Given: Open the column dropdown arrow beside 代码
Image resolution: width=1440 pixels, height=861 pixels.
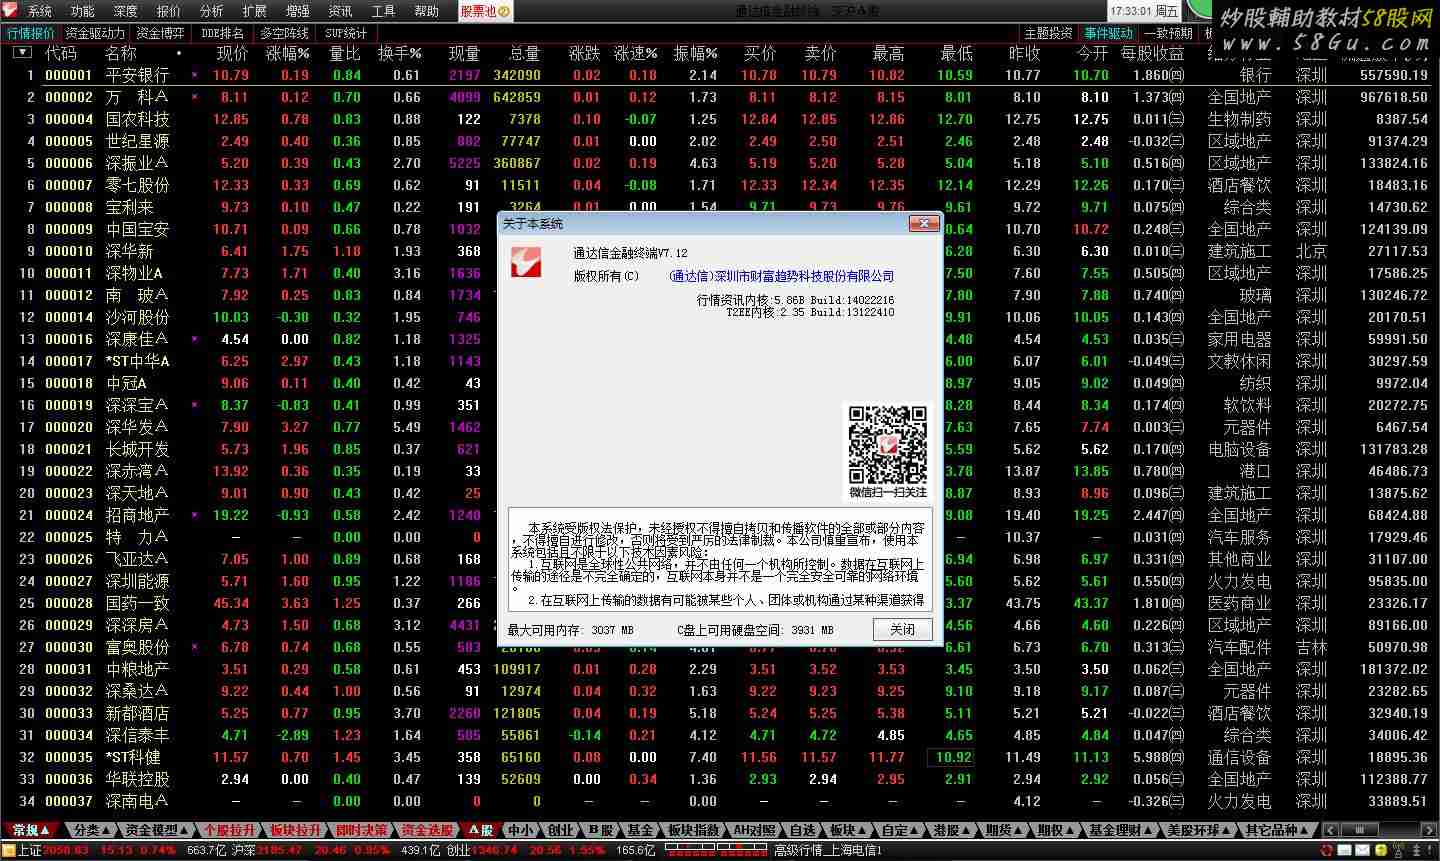Looking at the screenshot, I should click(22, 53).
